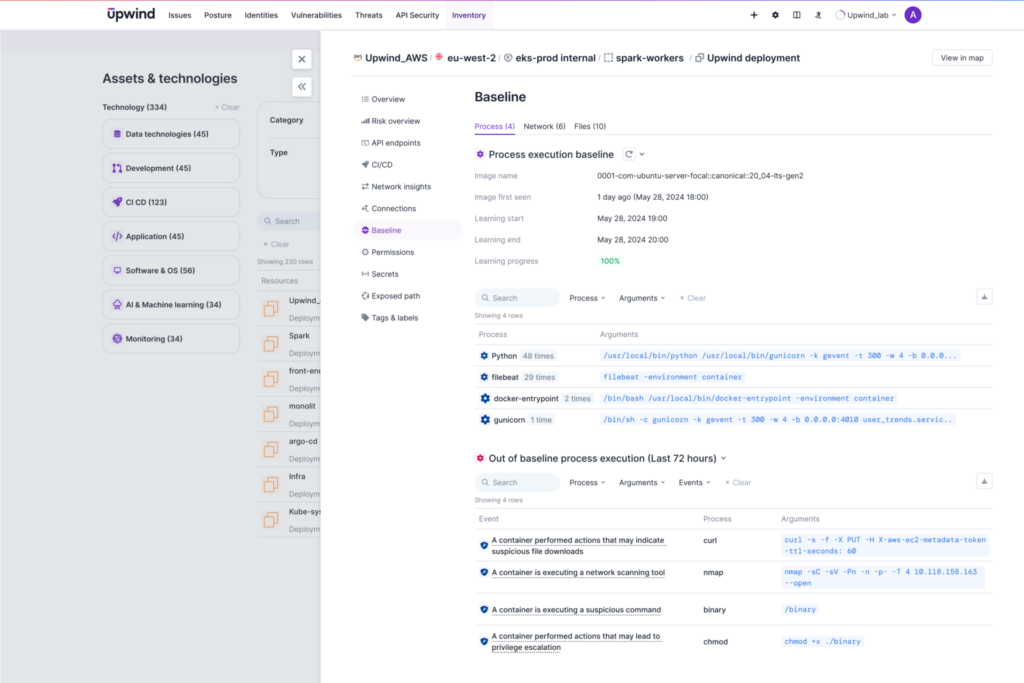Click shield icon on suspicious command event
1024x683 pixels.
[484, 610]
